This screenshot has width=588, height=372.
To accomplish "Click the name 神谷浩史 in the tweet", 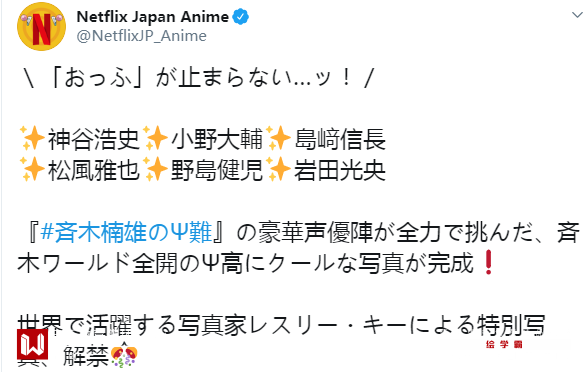I will click(x=94, y=140).
